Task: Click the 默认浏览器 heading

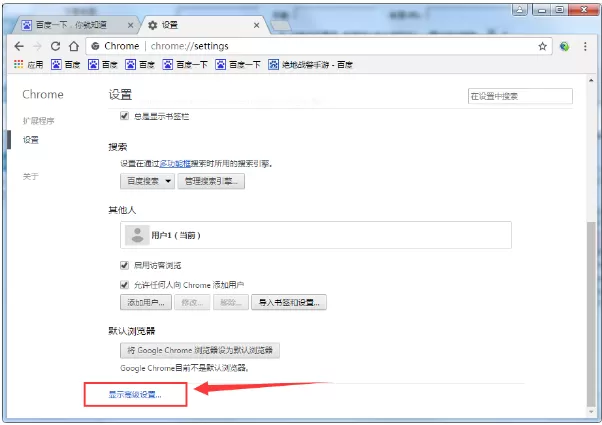Action: click(132, 331)
